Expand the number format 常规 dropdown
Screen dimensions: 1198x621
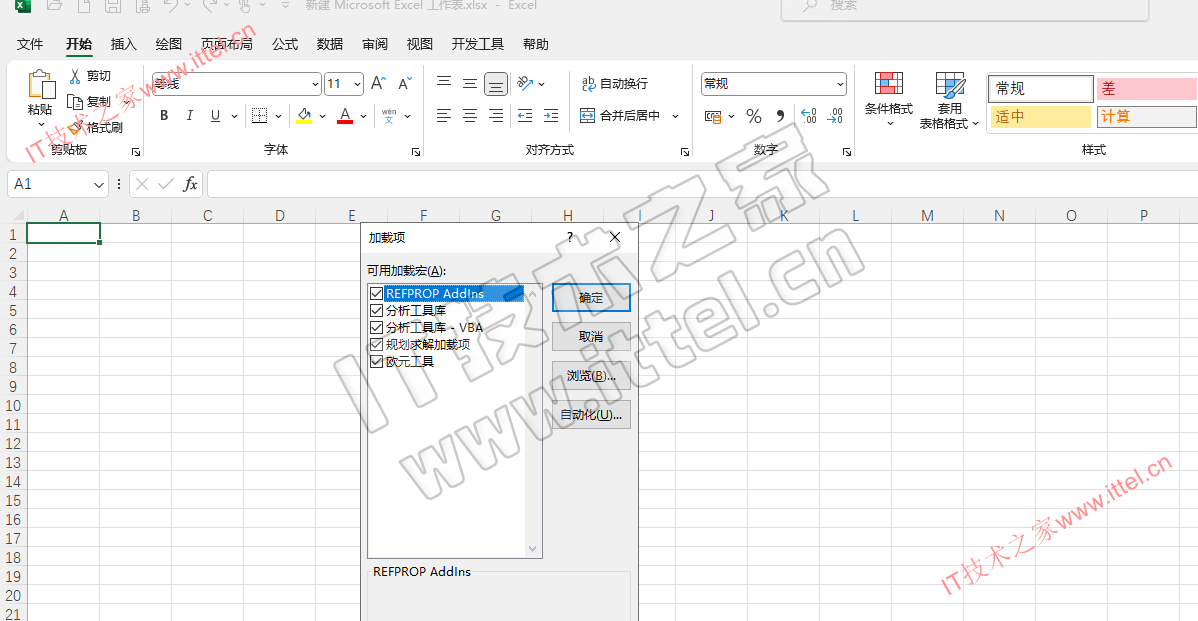(840, 84)
